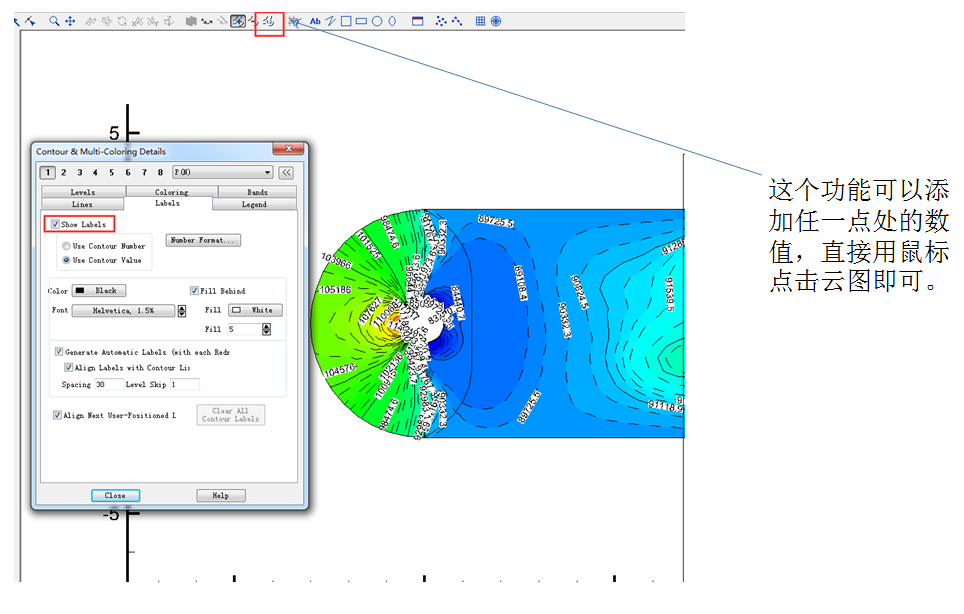Click the Spacing input field
Image resolution: width=964 pixels, height=614 pixels.
[x=107, y=385]
